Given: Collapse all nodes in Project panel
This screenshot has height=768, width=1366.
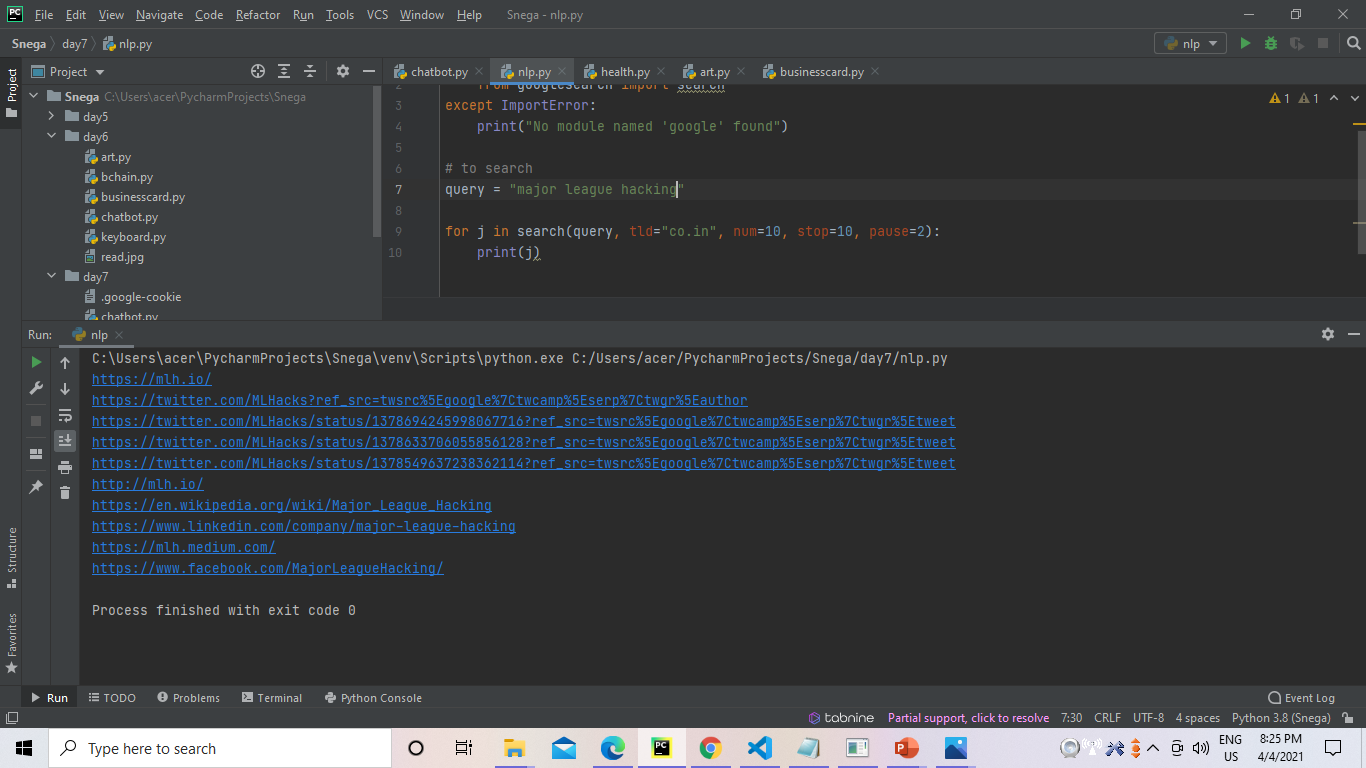Looking at the screenshot, I should [310, 71].
